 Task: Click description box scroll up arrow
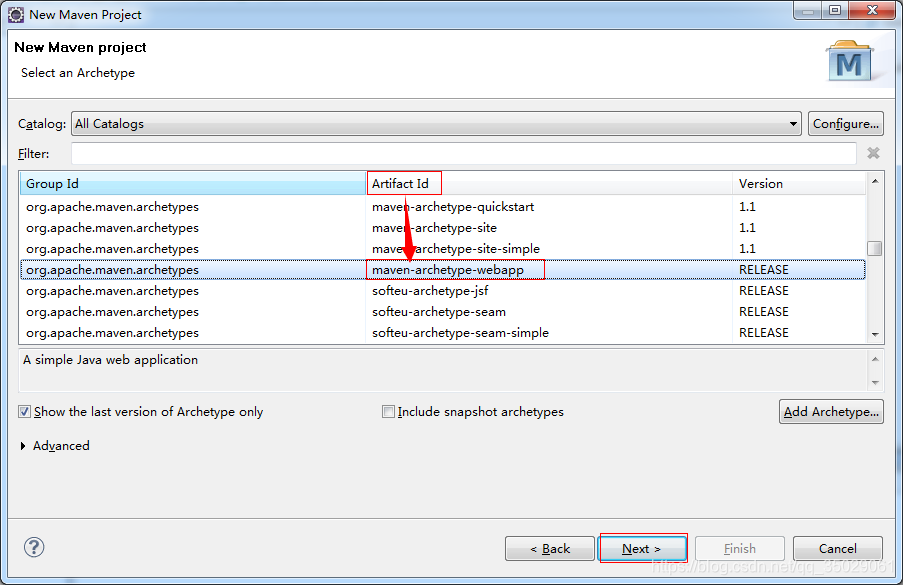click(x=875, y=359)
